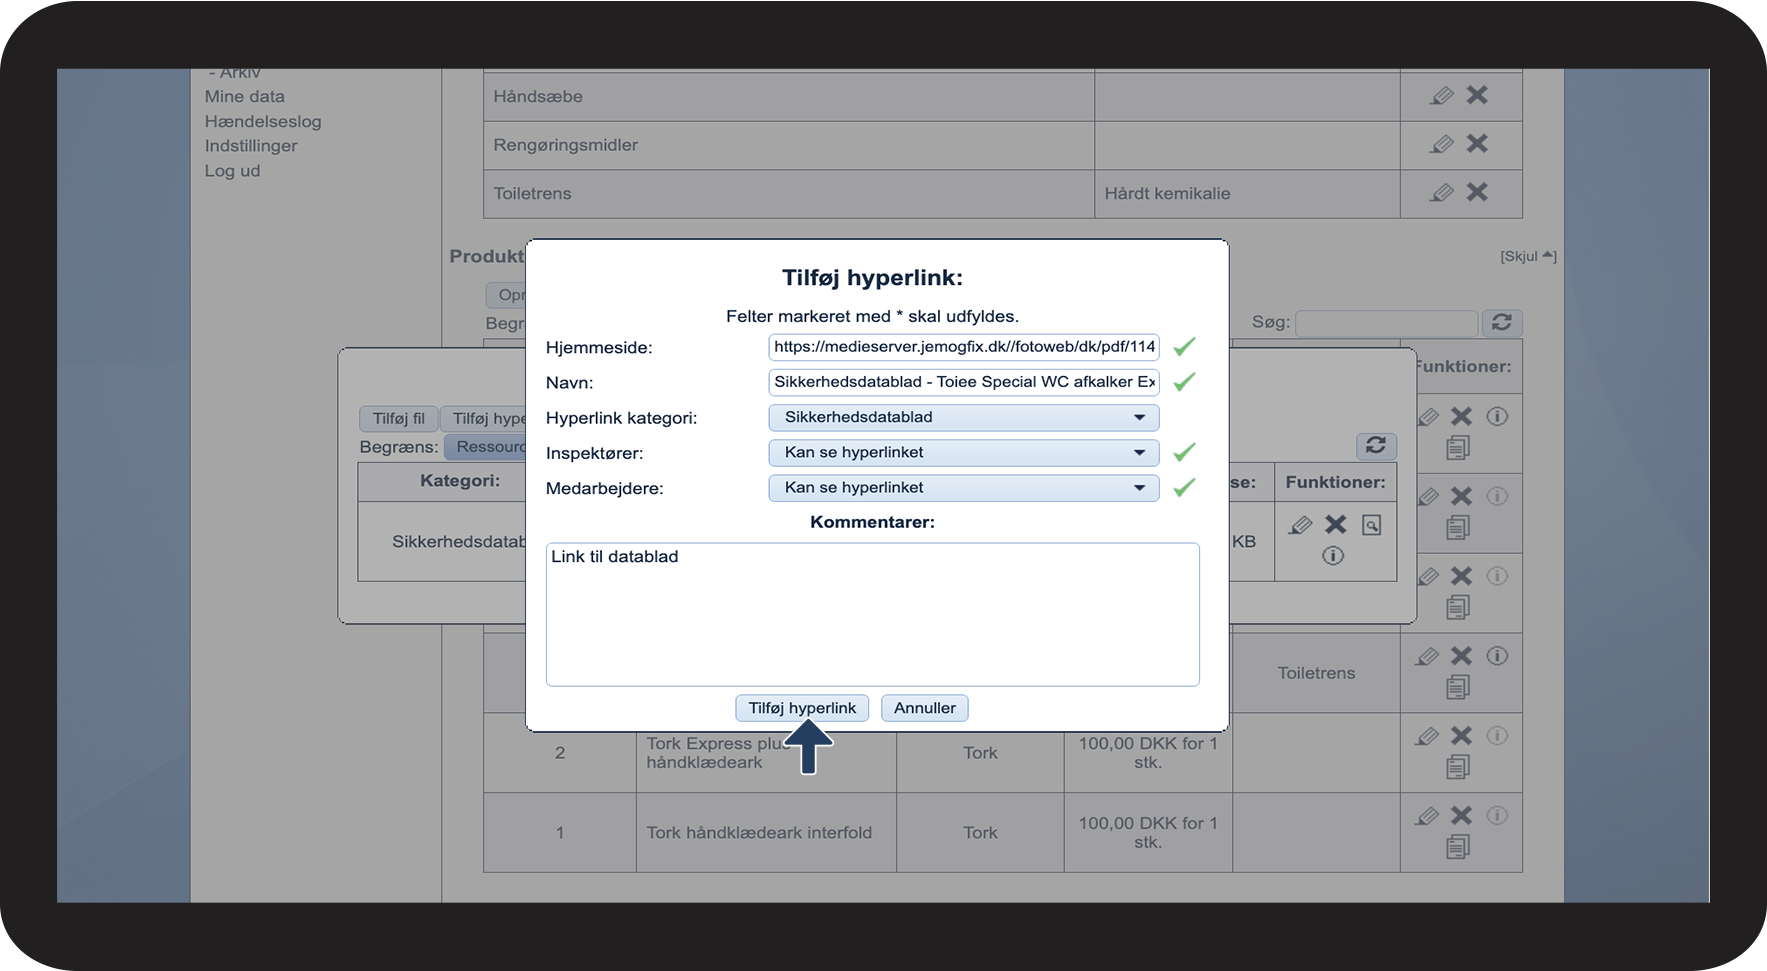
Task: Delete the file in the Sikkerhedsdatablad row
Action: (x=1336, y=525)
